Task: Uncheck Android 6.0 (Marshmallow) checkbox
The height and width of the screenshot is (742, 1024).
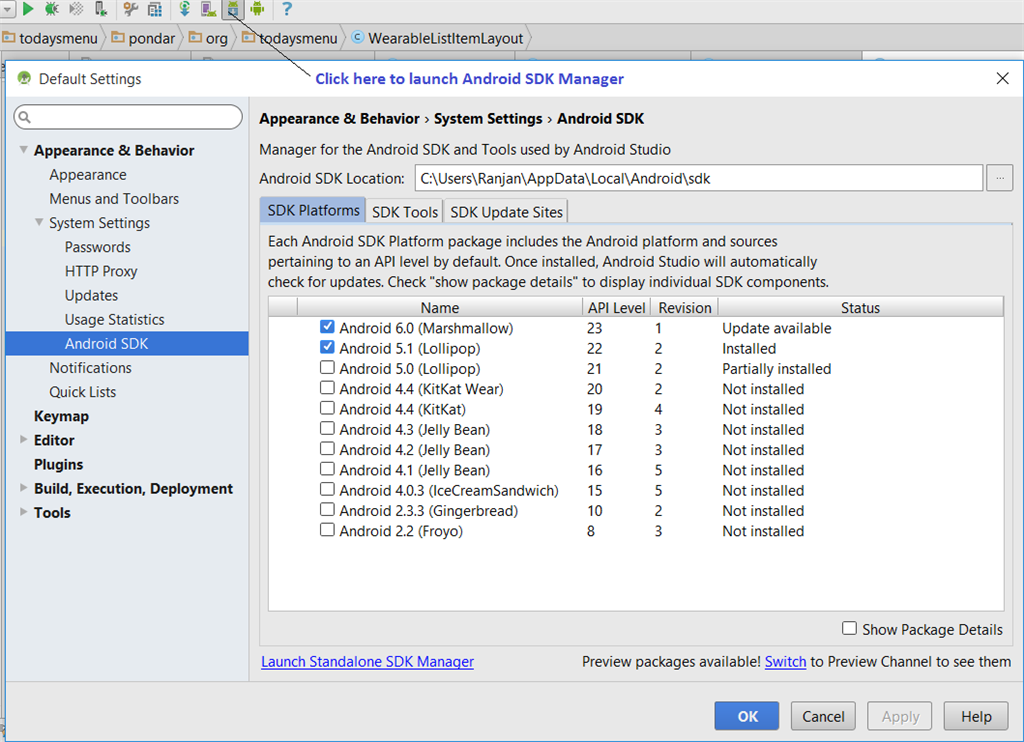Action: point(327,327)
